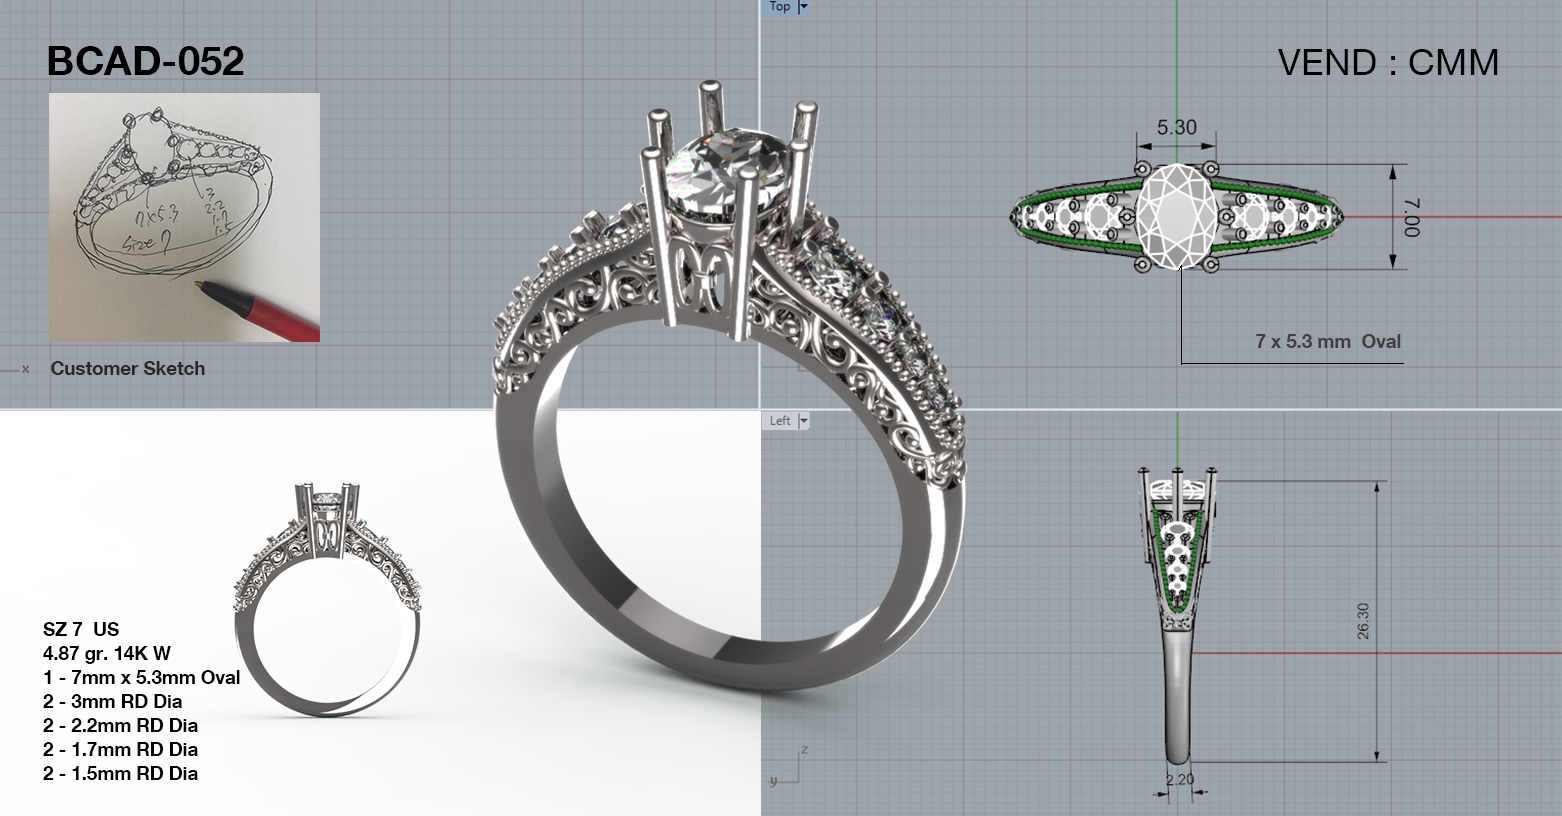Select the oval center stone in Top view
The width and height of the screenshot is (1562, 816).
click(x=1176, y=217)
